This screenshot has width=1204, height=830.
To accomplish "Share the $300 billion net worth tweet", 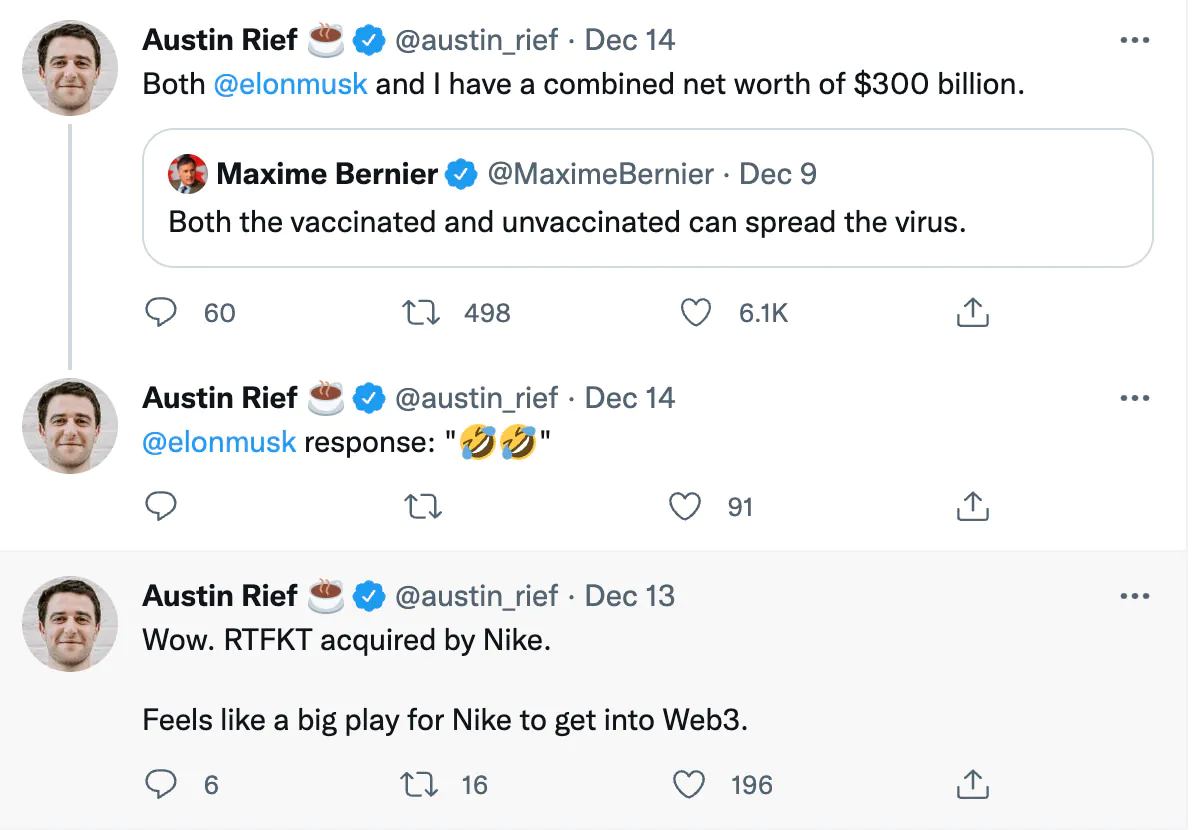I will pyautogui.click(x=972, y=313).
